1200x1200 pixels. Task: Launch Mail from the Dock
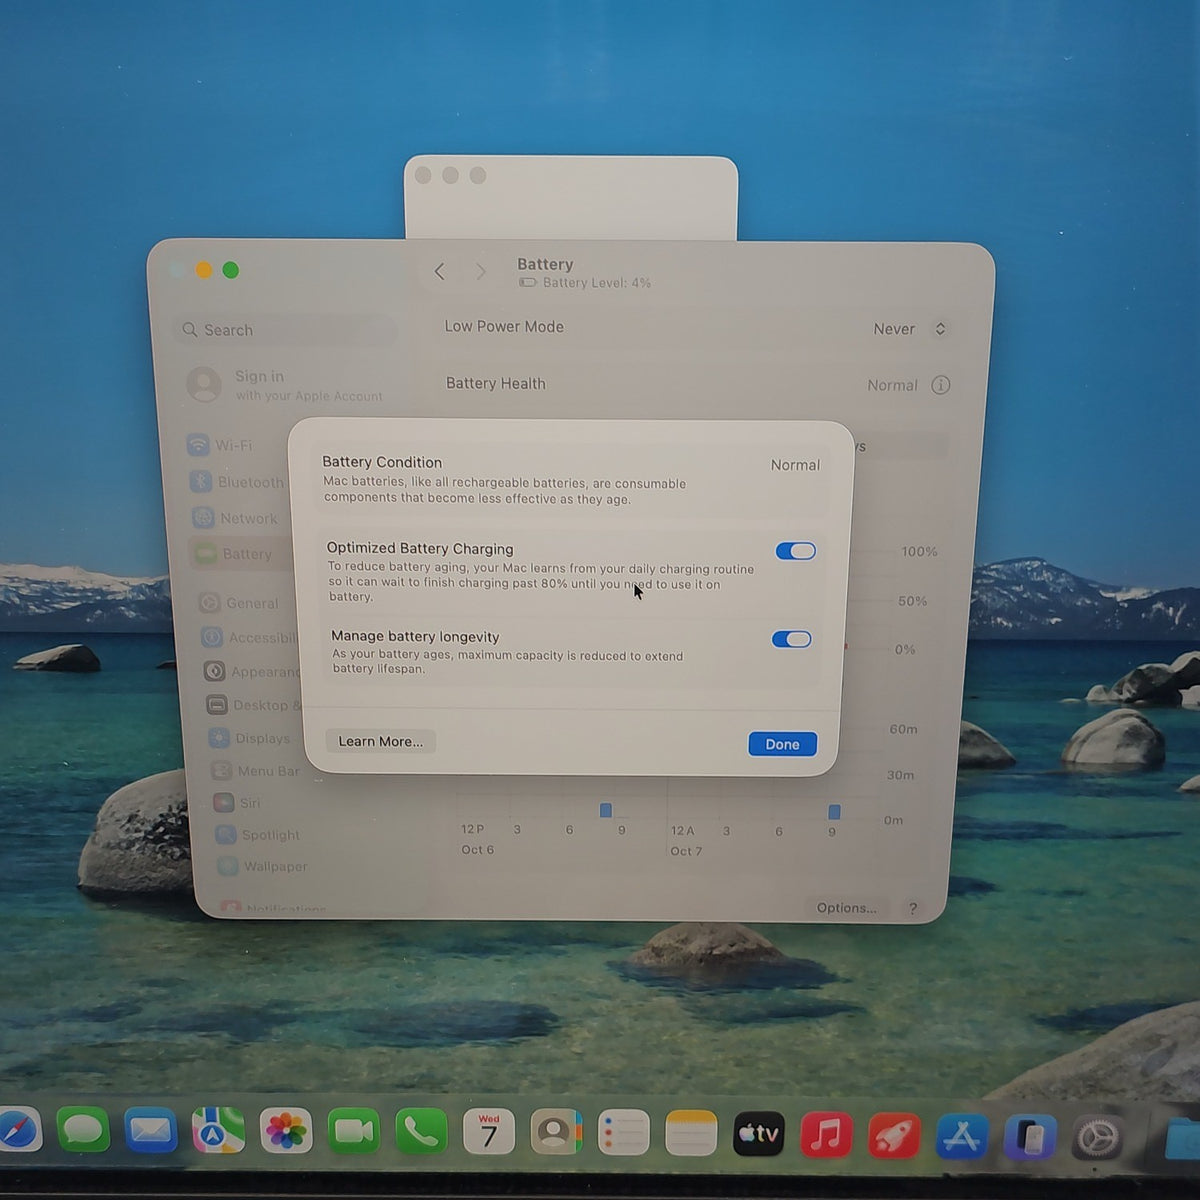(x=150, y=1132)
